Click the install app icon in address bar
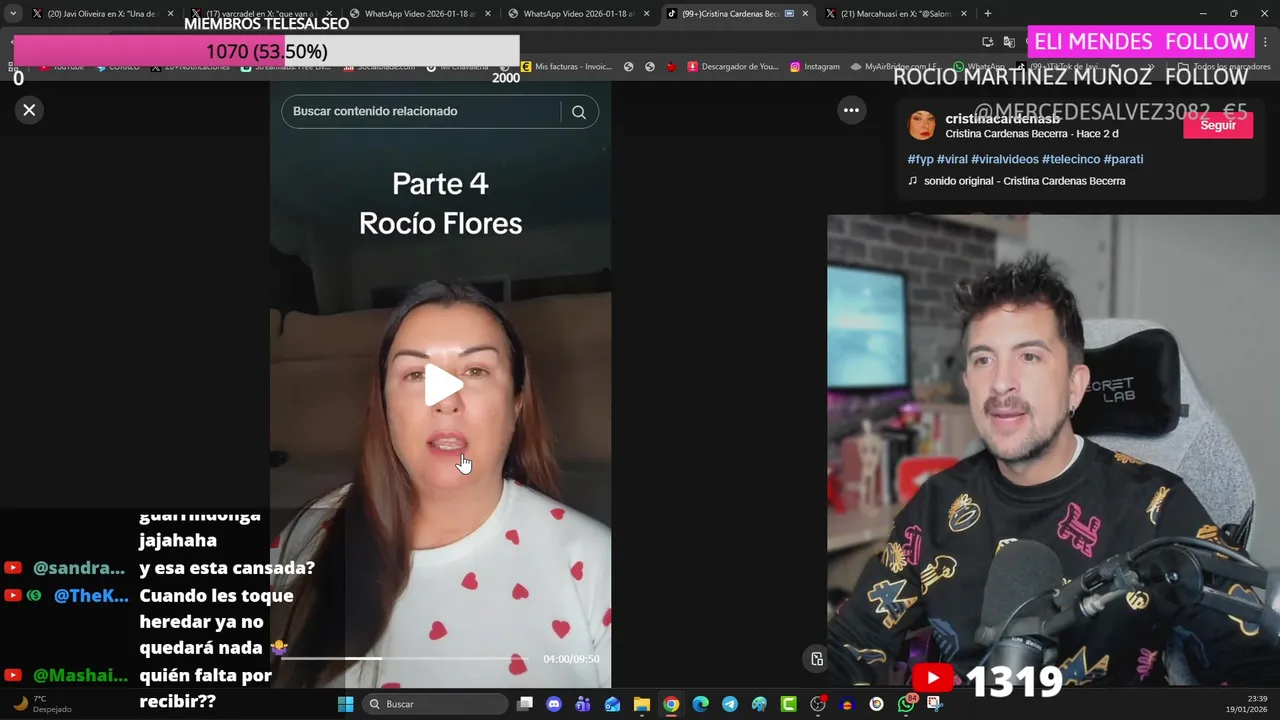The width and height of the screenshot is (1280, 720). point(987,42)
